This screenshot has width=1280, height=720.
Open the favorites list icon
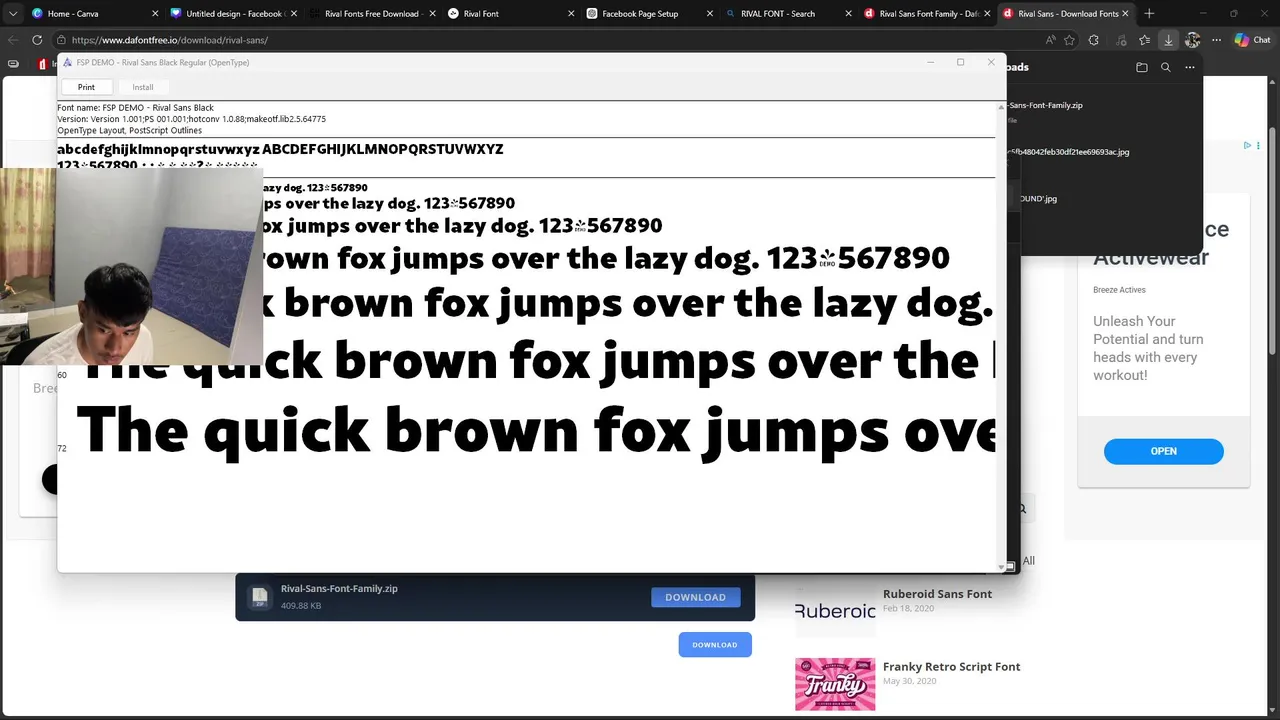1144,40
